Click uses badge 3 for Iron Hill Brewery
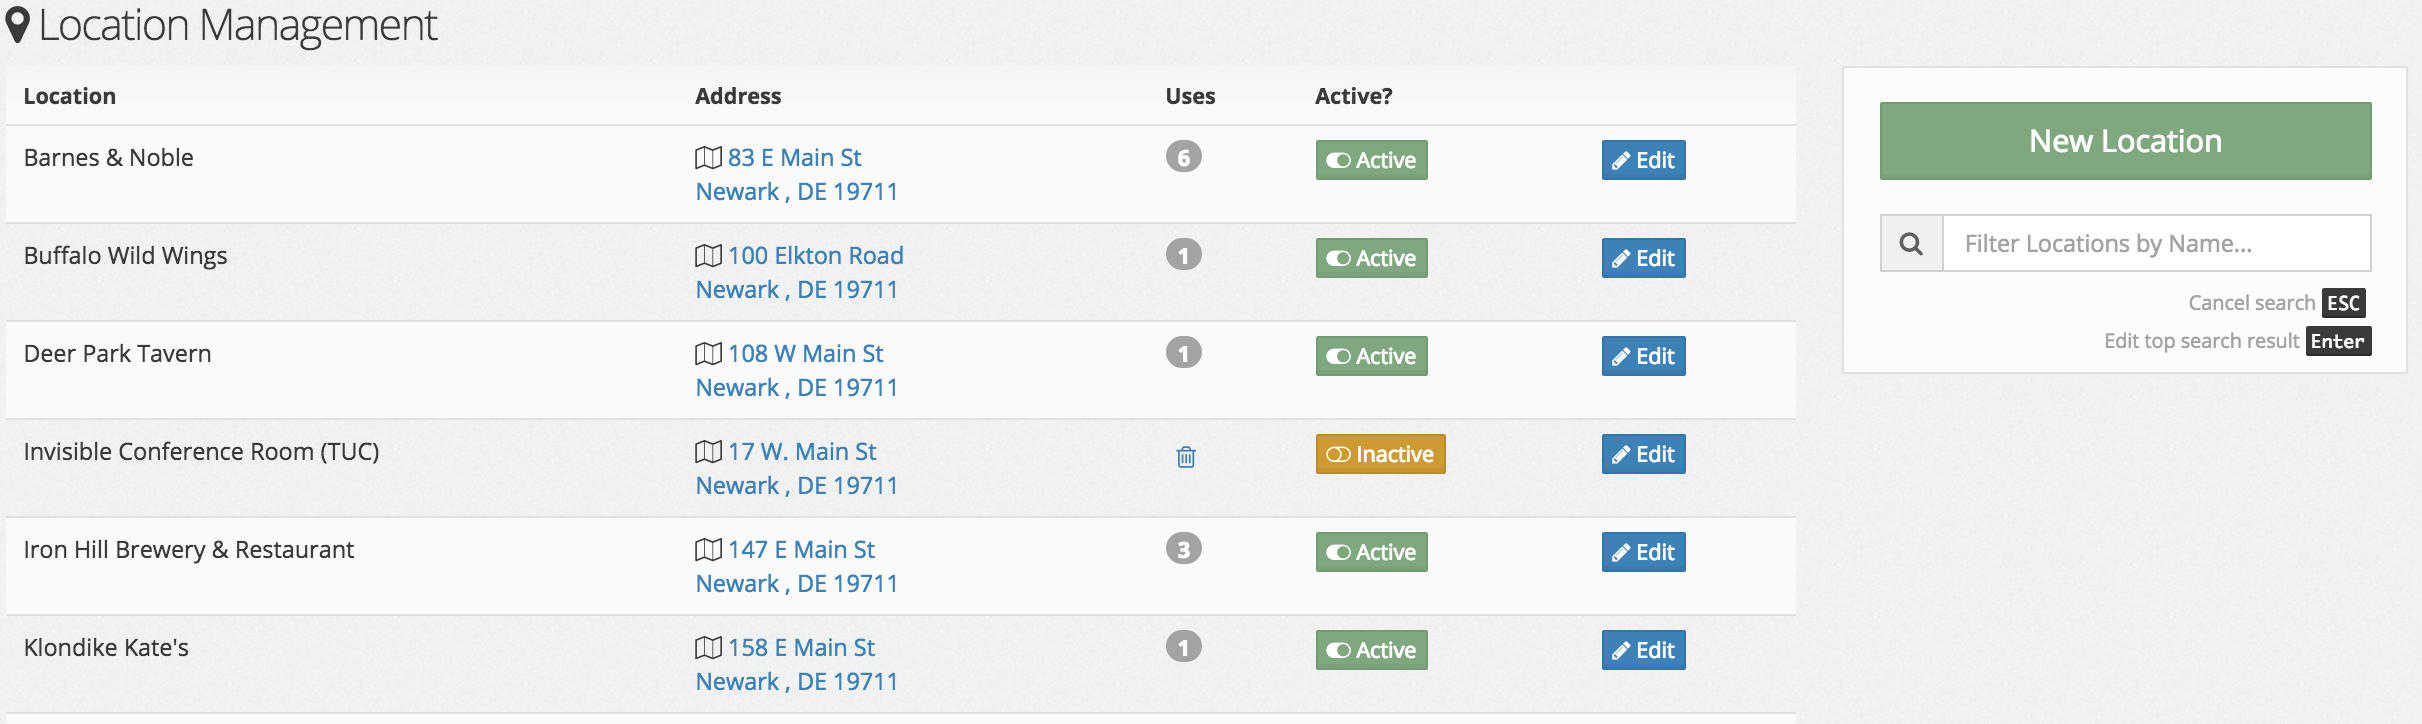The height and width of the screenshot is (724, 2422). point(1184,549)
